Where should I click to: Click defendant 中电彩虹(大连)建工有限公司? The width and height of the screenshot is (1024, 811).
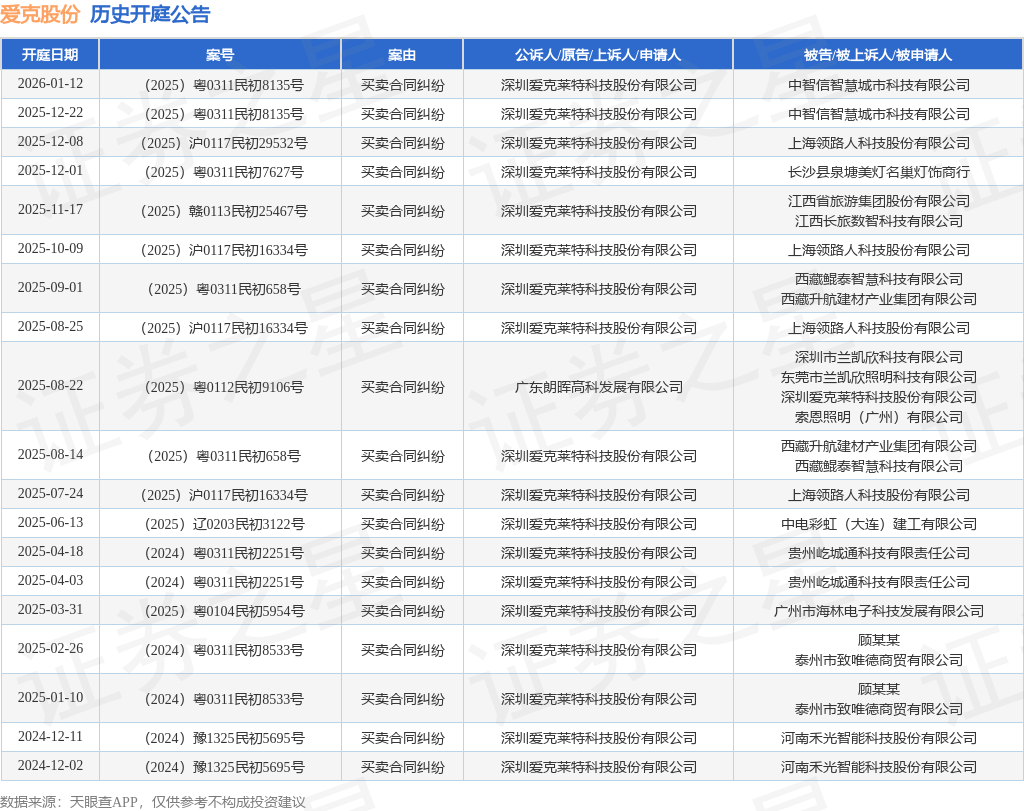[878, 524]
